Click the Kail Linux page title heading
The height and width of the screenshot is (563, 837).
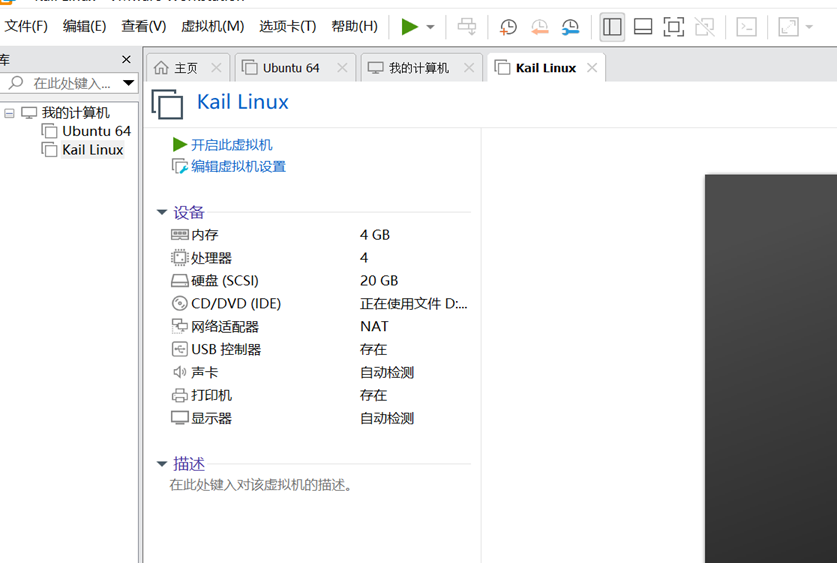tap(243, 101)
